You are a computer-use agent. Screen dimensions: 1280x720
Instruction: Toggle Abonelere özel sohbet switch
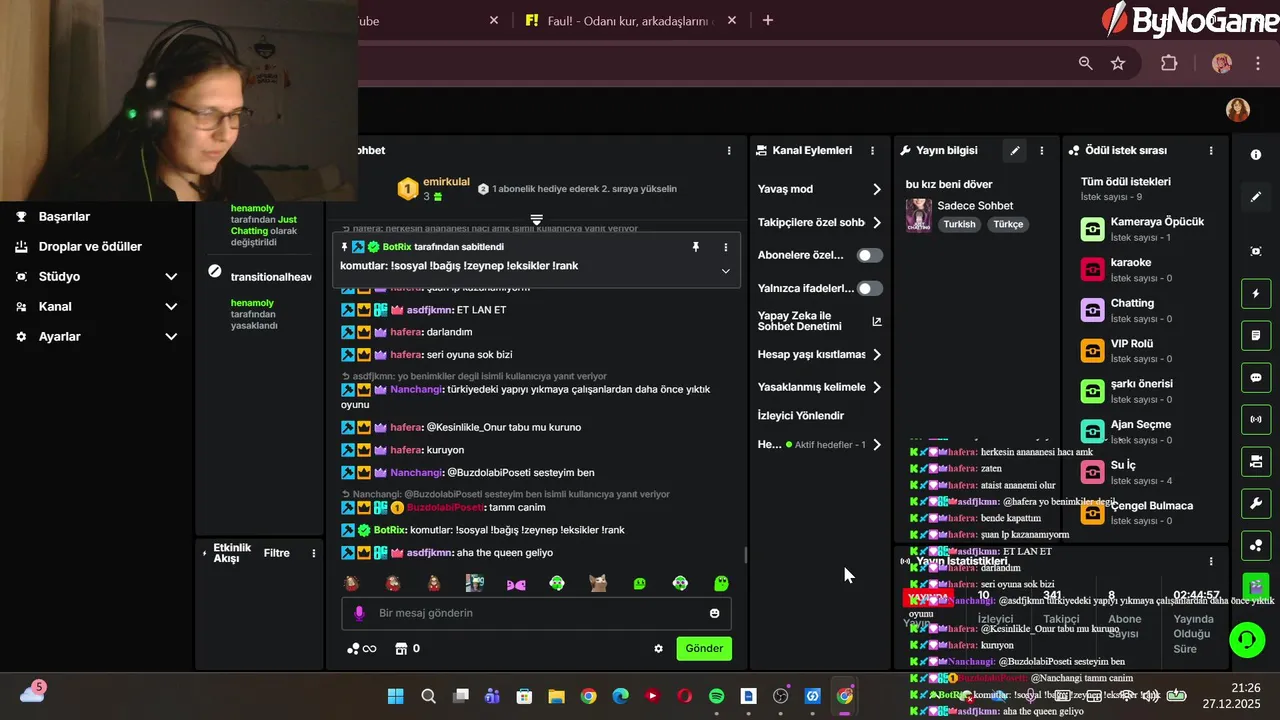[x=870, y=255]
